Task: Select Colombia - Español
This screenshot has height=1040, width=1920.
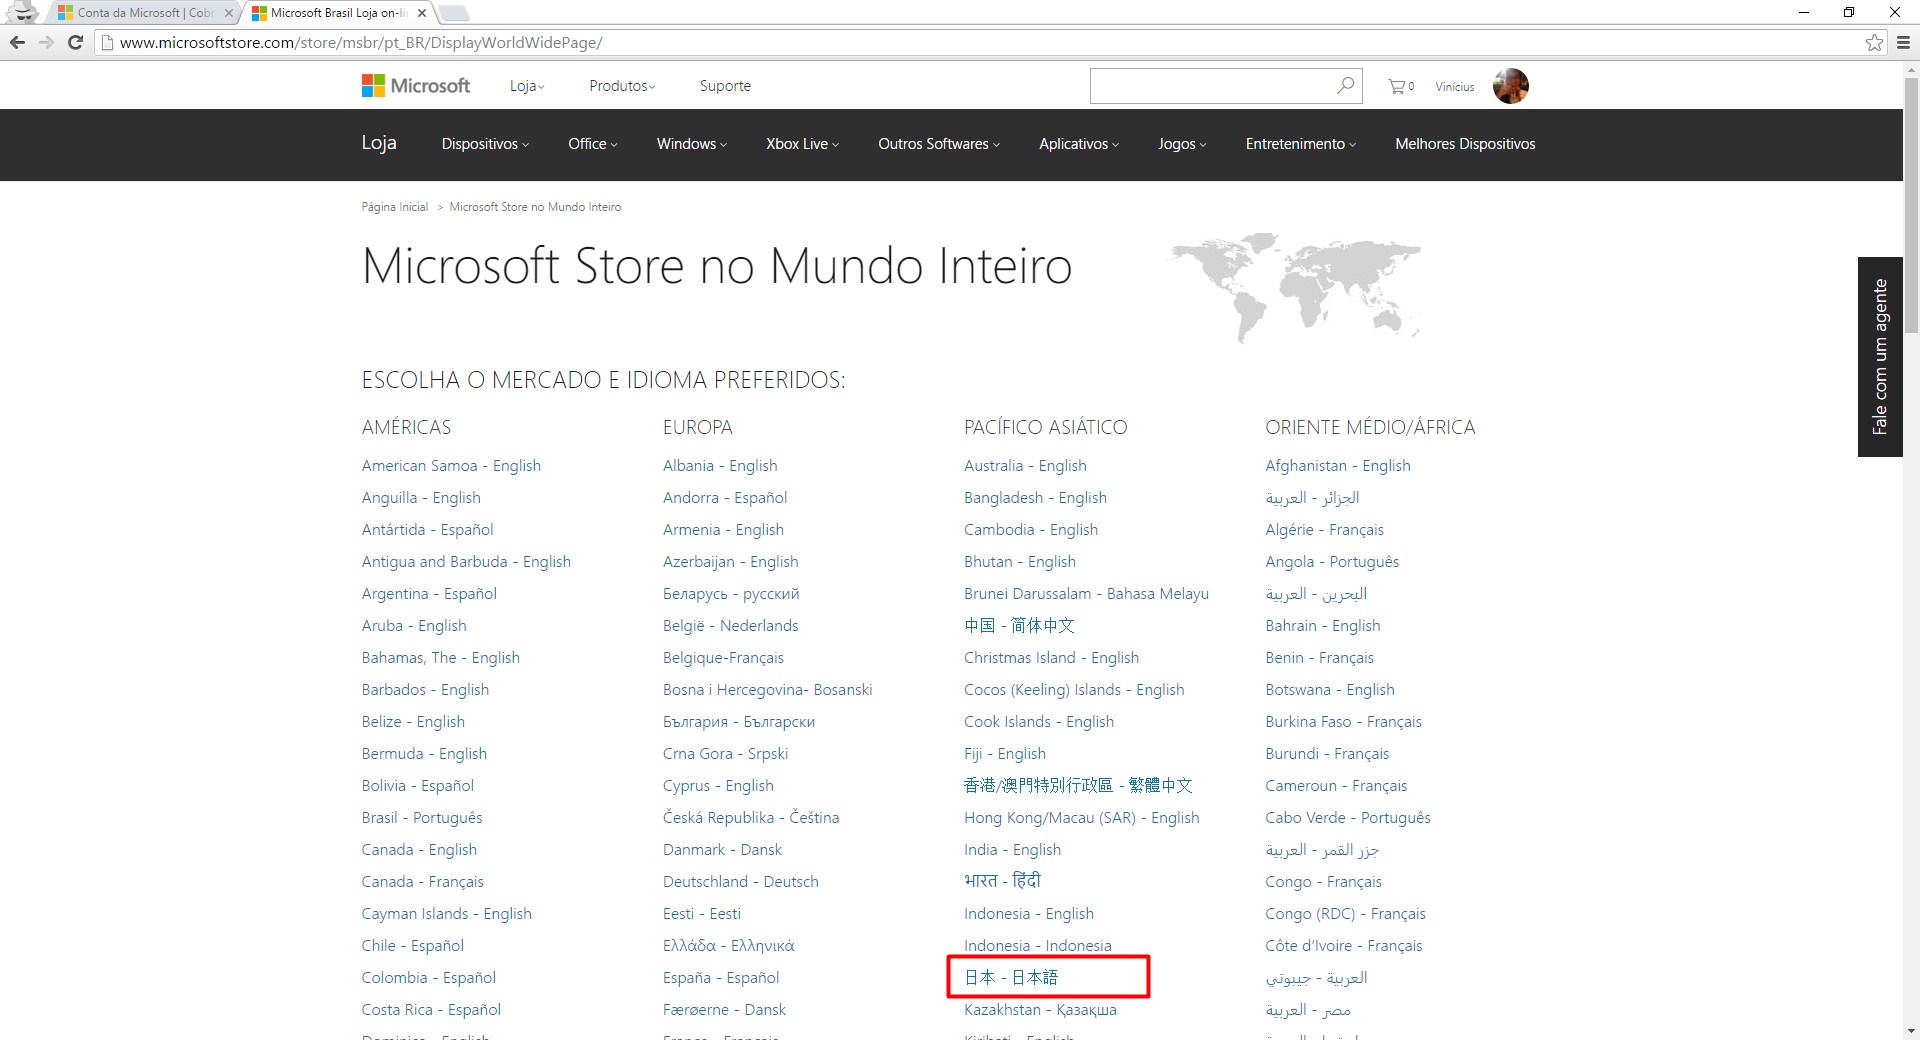Action: click(428, 978)
